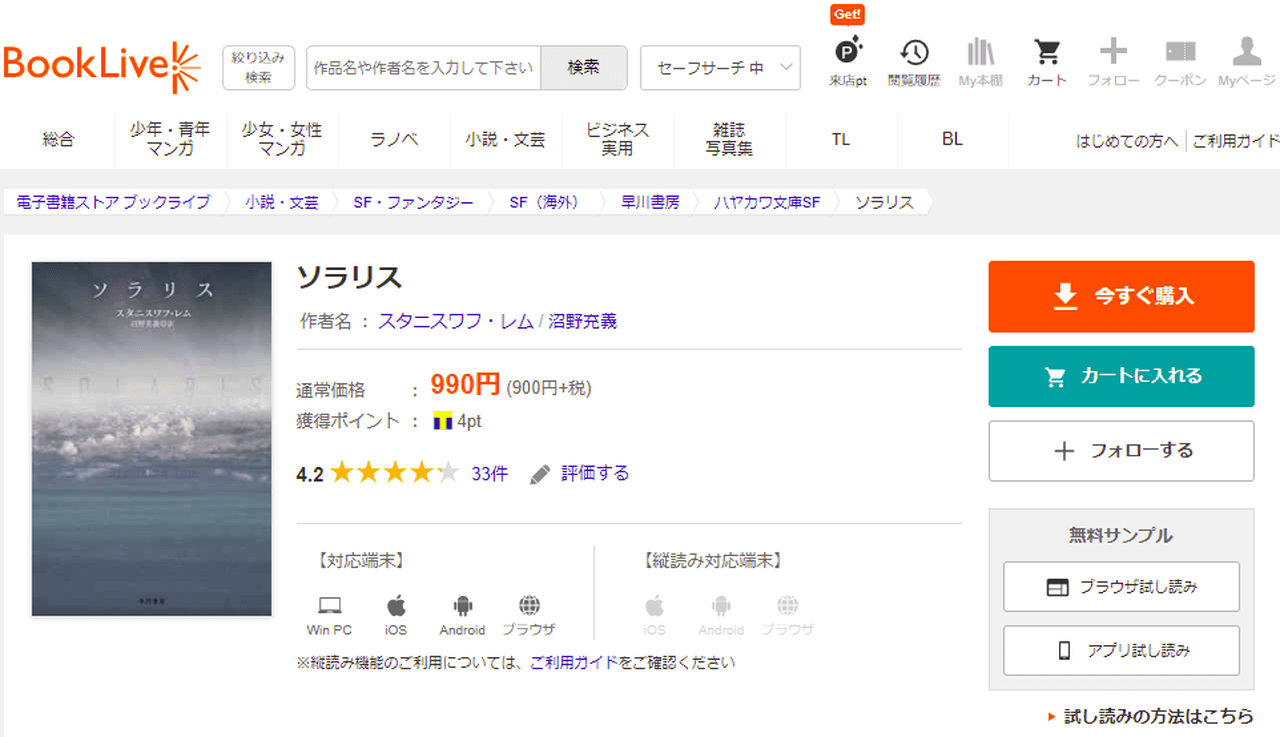This screenshot has height=737, width=1280.
Task: Open the 来店pt points icon
Action: [x=848, y=54]
